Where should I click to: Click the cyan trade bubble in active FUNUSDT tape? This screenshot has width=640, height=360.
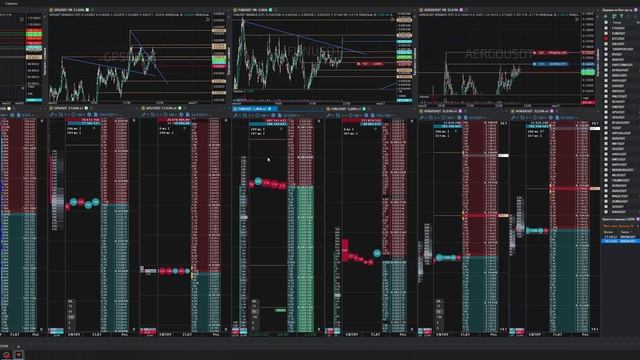coord(258,181)
